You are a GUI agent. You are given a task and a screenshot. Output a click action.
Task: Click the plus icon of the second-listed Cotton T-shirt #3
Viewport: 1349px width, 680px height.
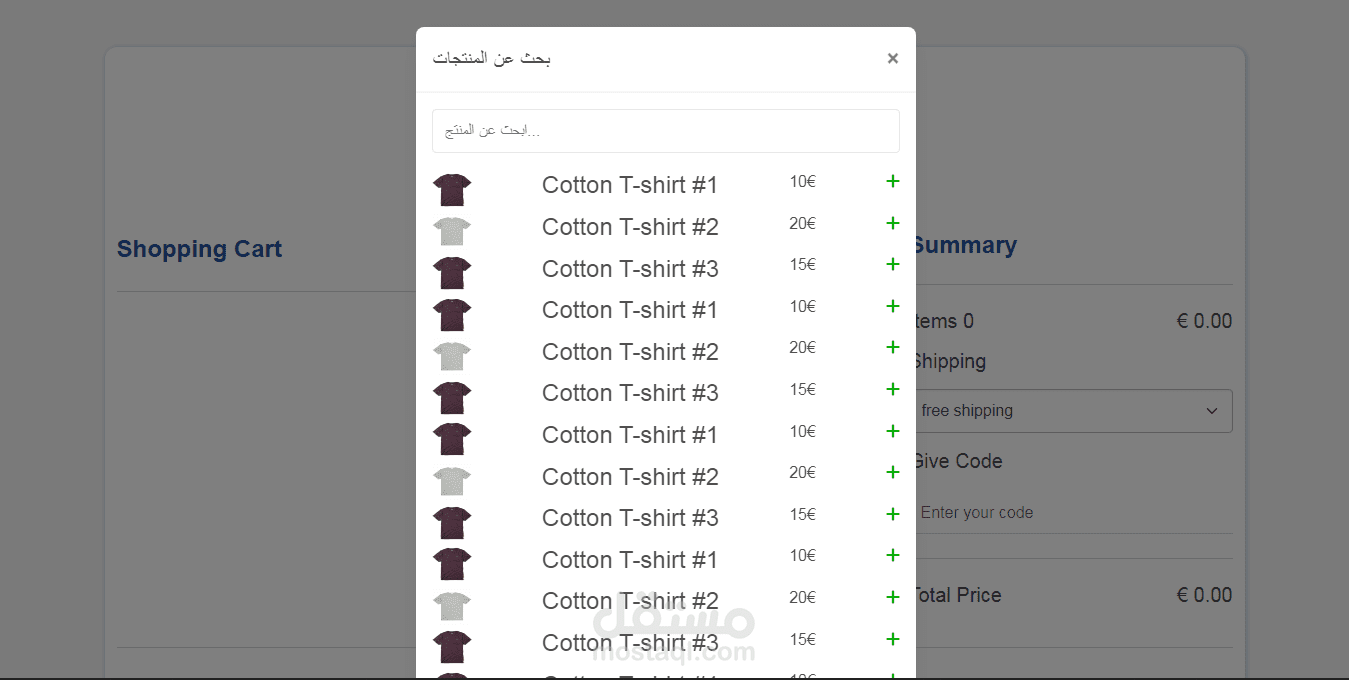[893, 389]
